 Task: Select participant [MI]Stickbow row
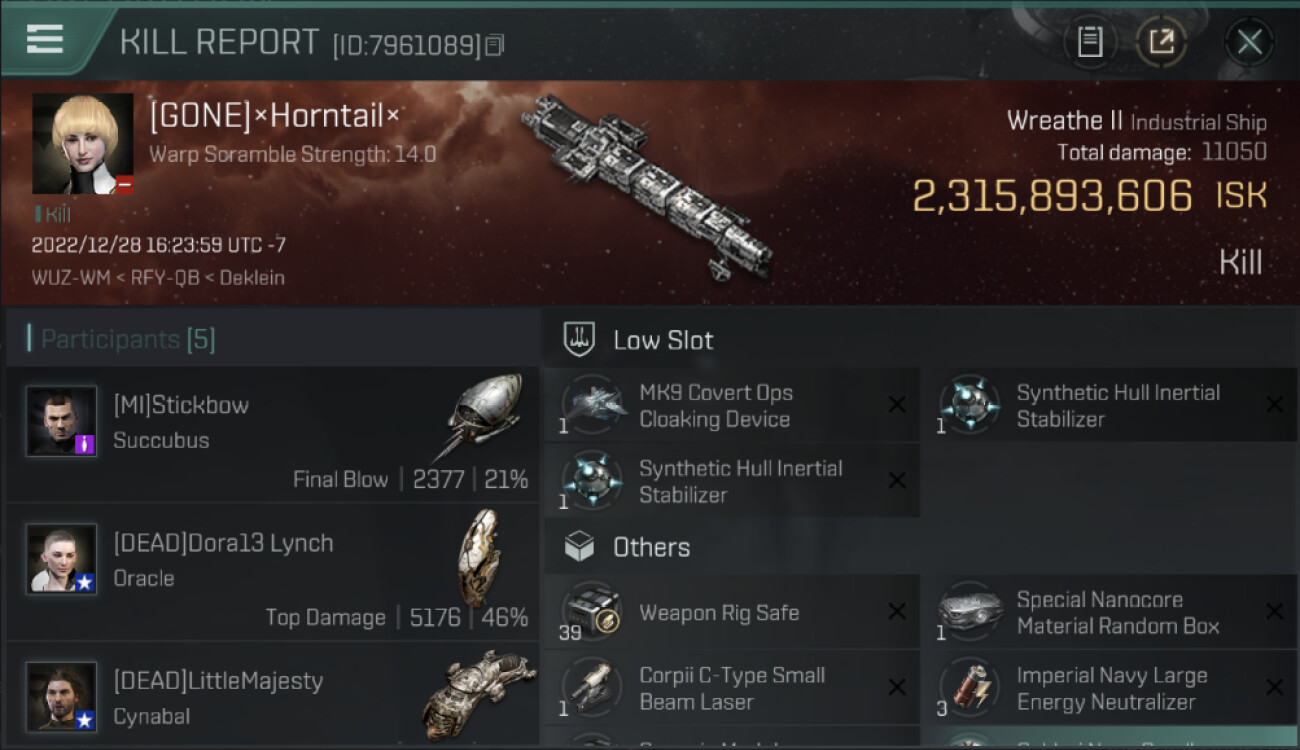click(x=272, y=434)
